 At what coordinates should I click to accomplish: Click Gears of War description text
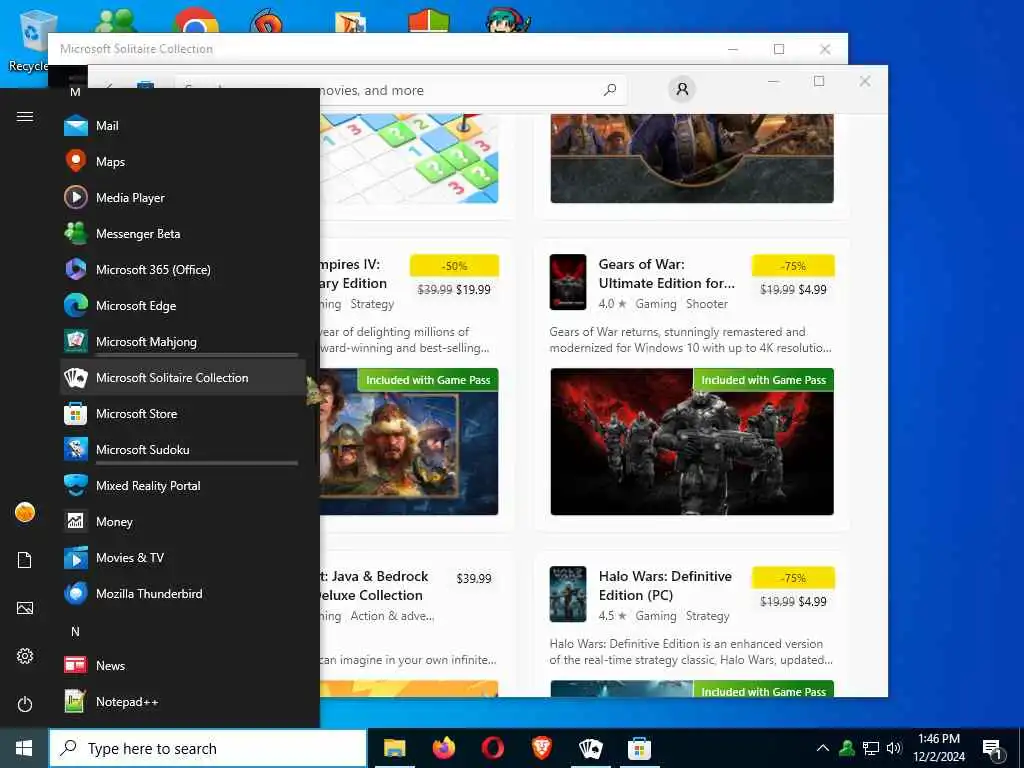[690, 340]
